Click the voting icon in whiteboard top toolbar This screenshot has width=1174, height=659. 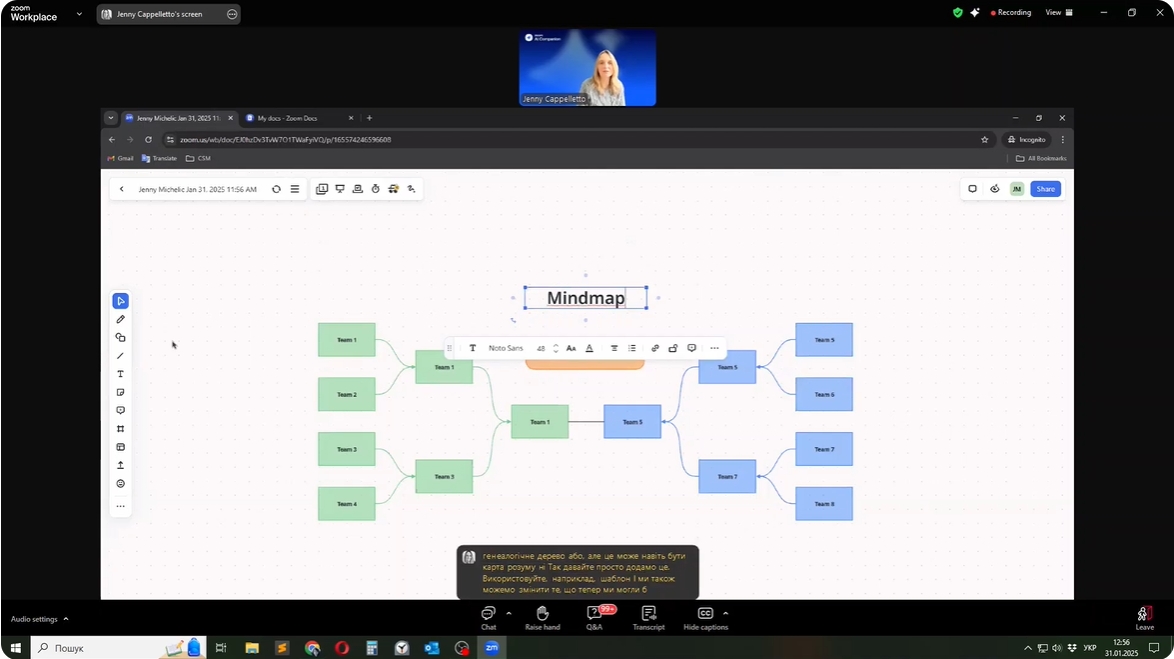pyautogui.click(x=394, y=189)
